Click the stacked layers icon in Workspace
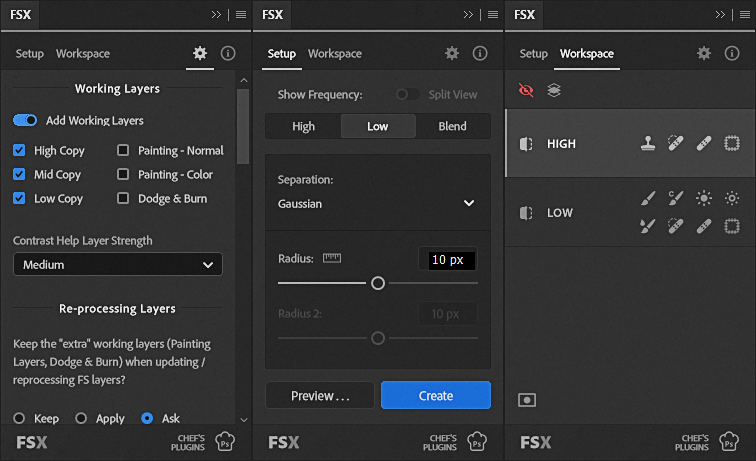The width and height of the screenshot is (756, 461). 554,90
